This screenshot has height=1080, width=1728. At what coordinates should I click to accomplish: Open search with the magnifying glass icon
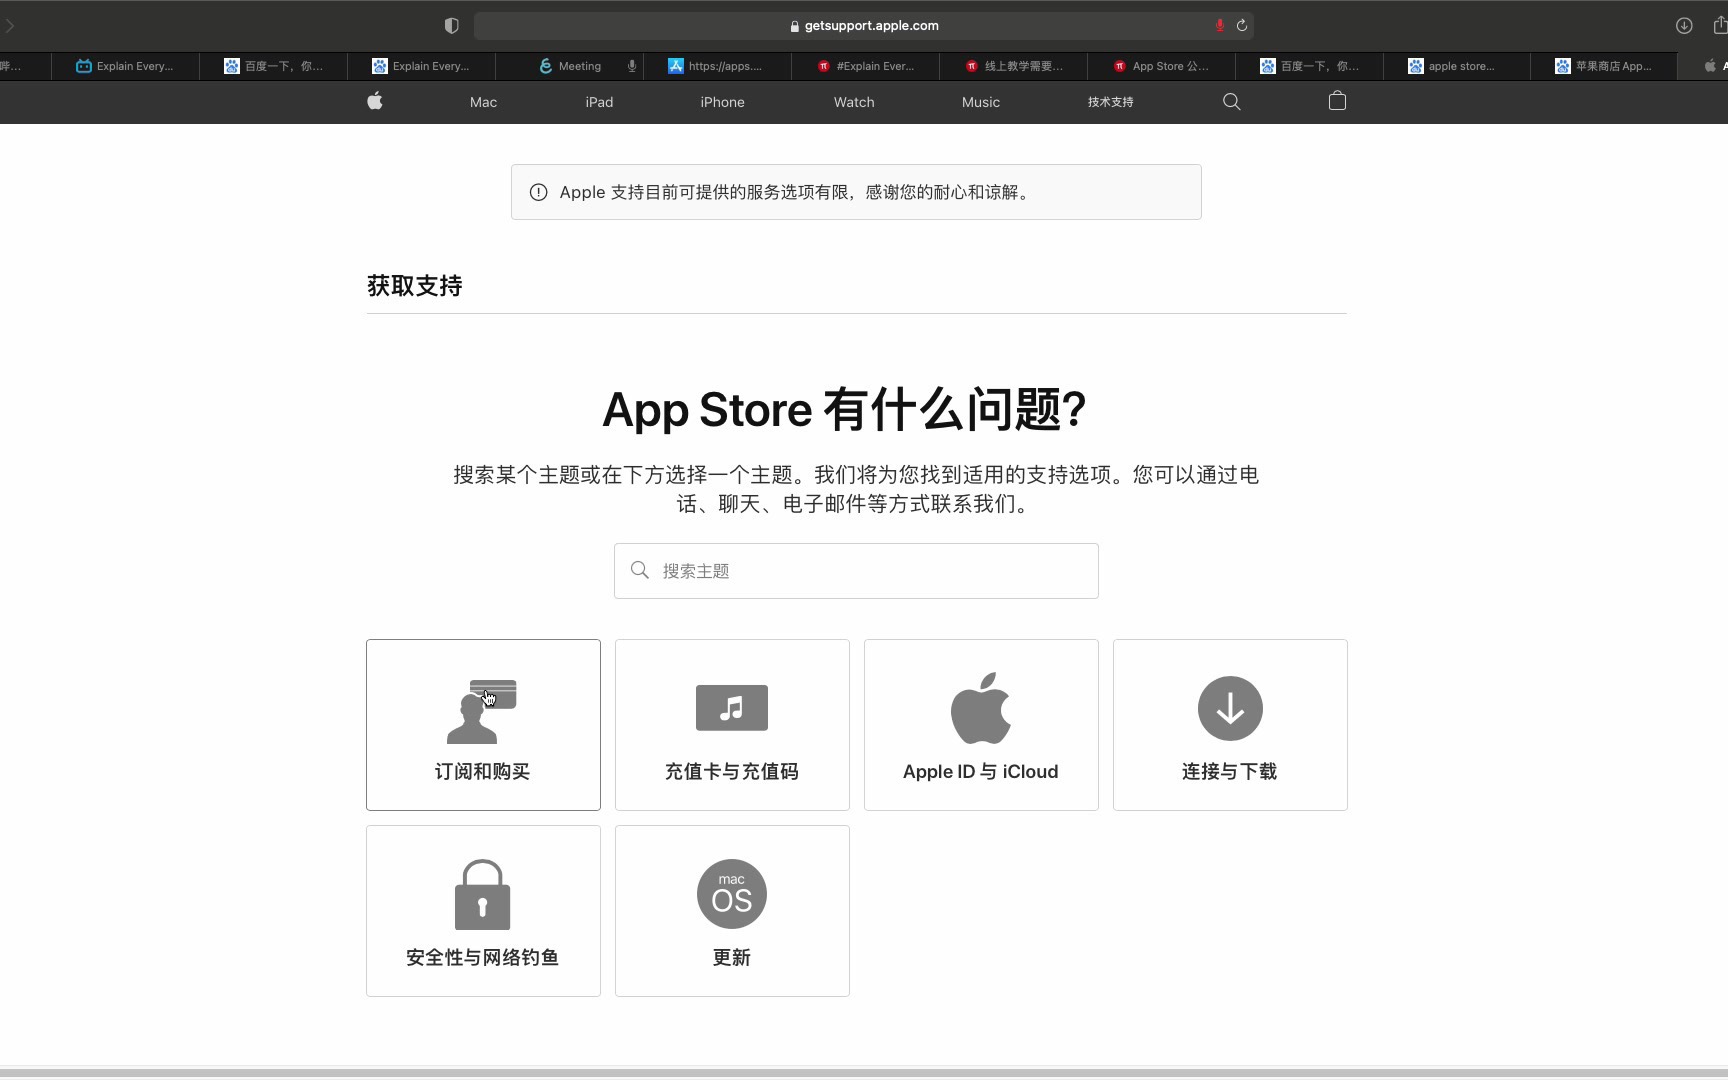tap(1231, 101)
